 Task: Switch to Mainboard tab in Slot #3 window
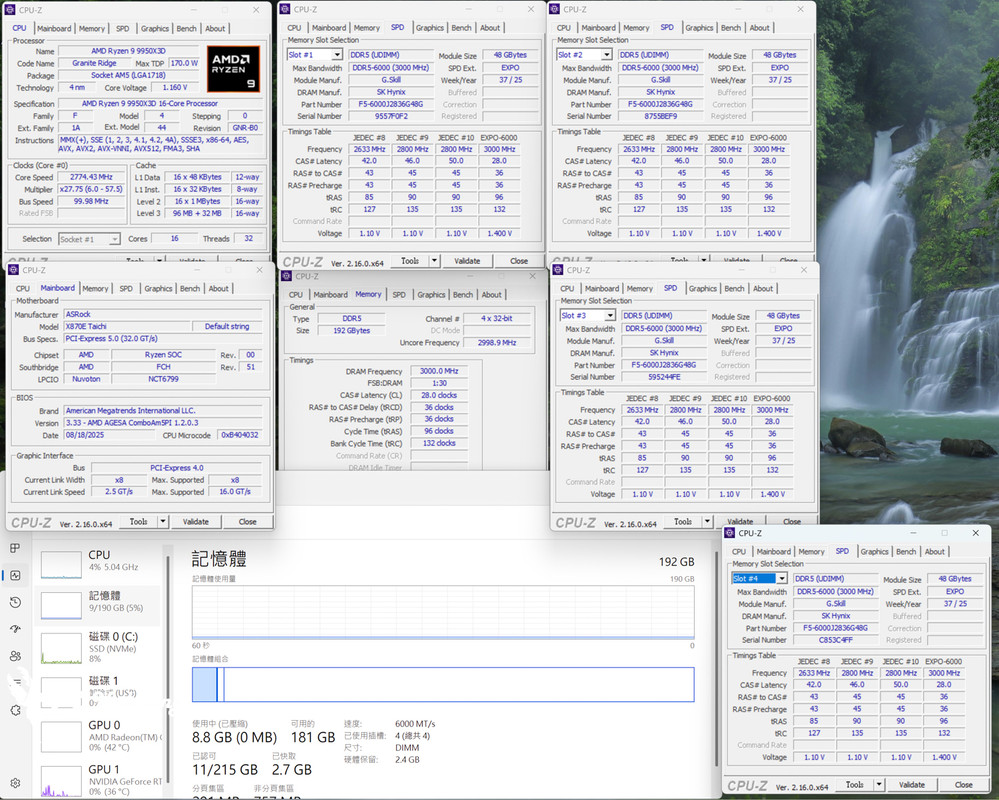click(601, 289)
